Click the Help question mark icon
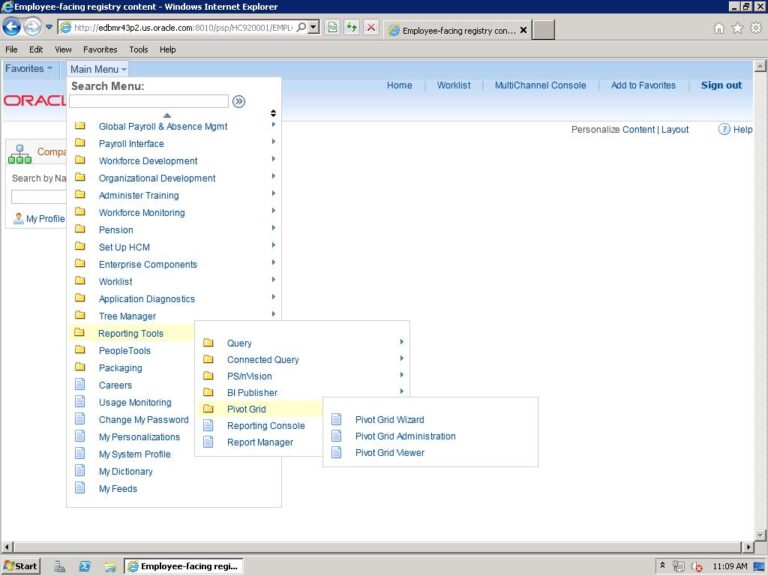The width and height of the screenshot is (768, 576). click(x=724, y=130)
